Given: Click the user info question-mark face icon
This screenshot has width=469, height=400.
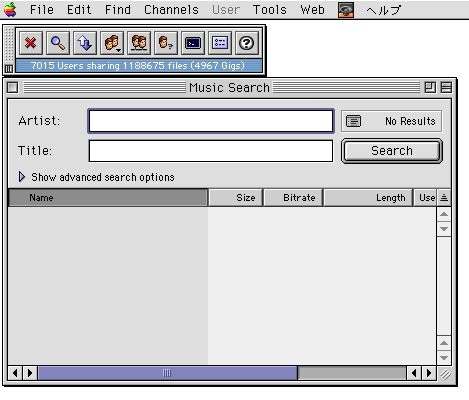Looking at the screenshot, I should point(166,43).
